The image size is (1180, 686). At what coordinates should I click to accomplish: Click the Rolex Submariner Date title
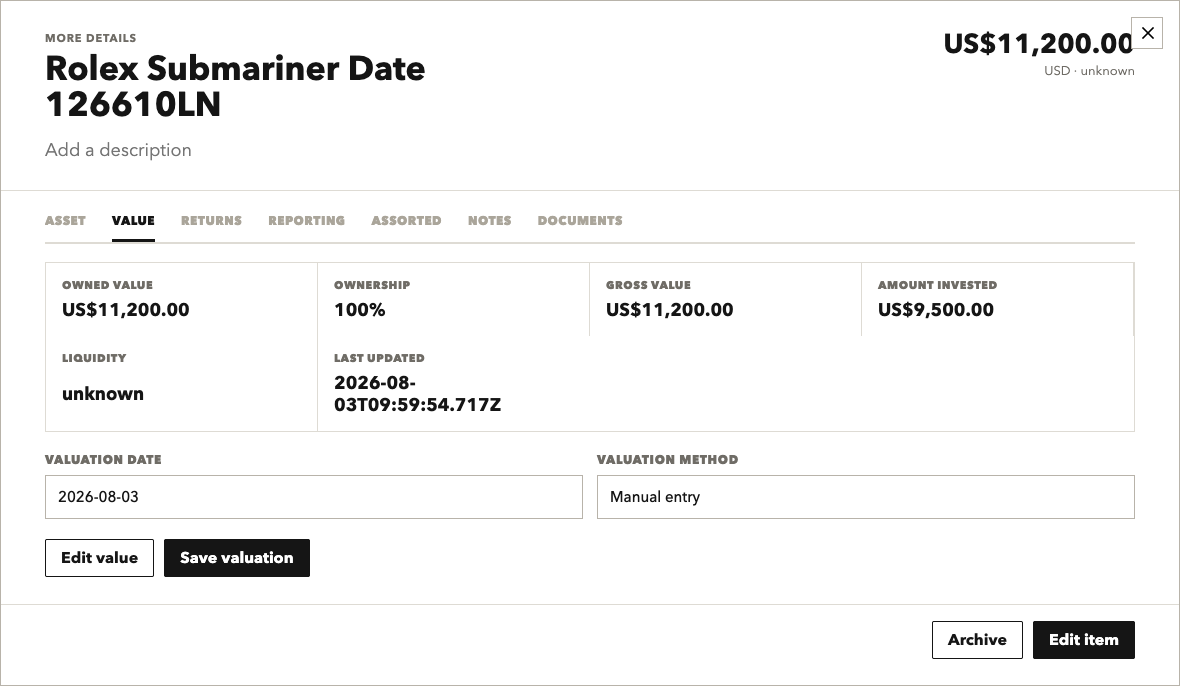pos(236,86)
